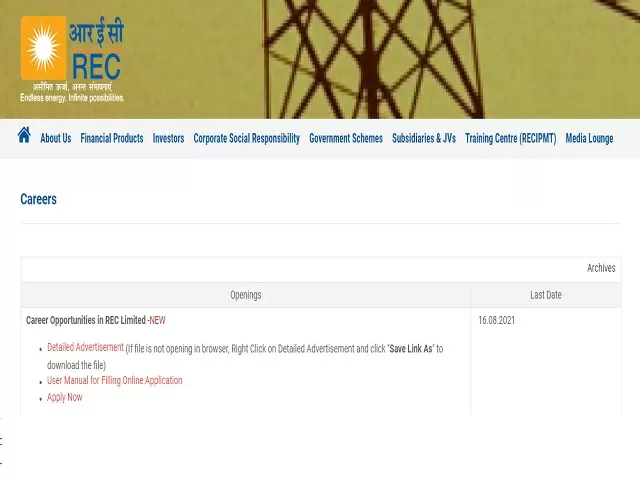The height and width of the screenshot is (480, 640).
Task: Open the Financial Products menu
Action: click(112, 138)
